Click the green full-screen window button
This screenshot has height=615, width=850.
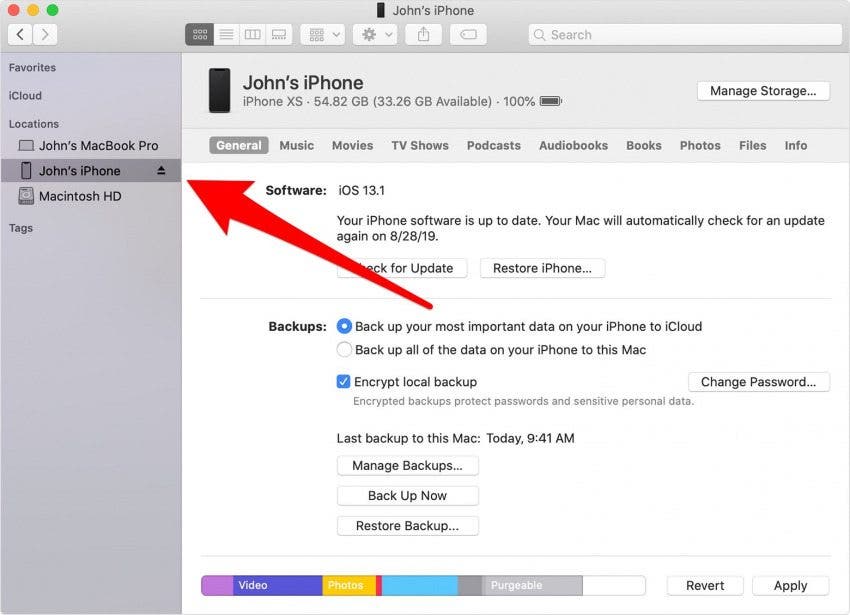[52, 10]
